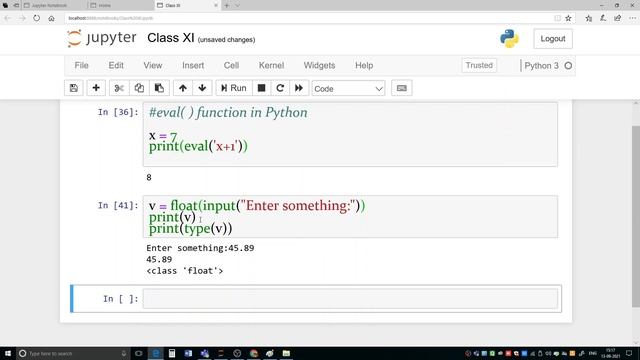The height and width of the screenshot is (360, 640).
Task: Rename the notebook title Class XI
Action: (171, 38)
